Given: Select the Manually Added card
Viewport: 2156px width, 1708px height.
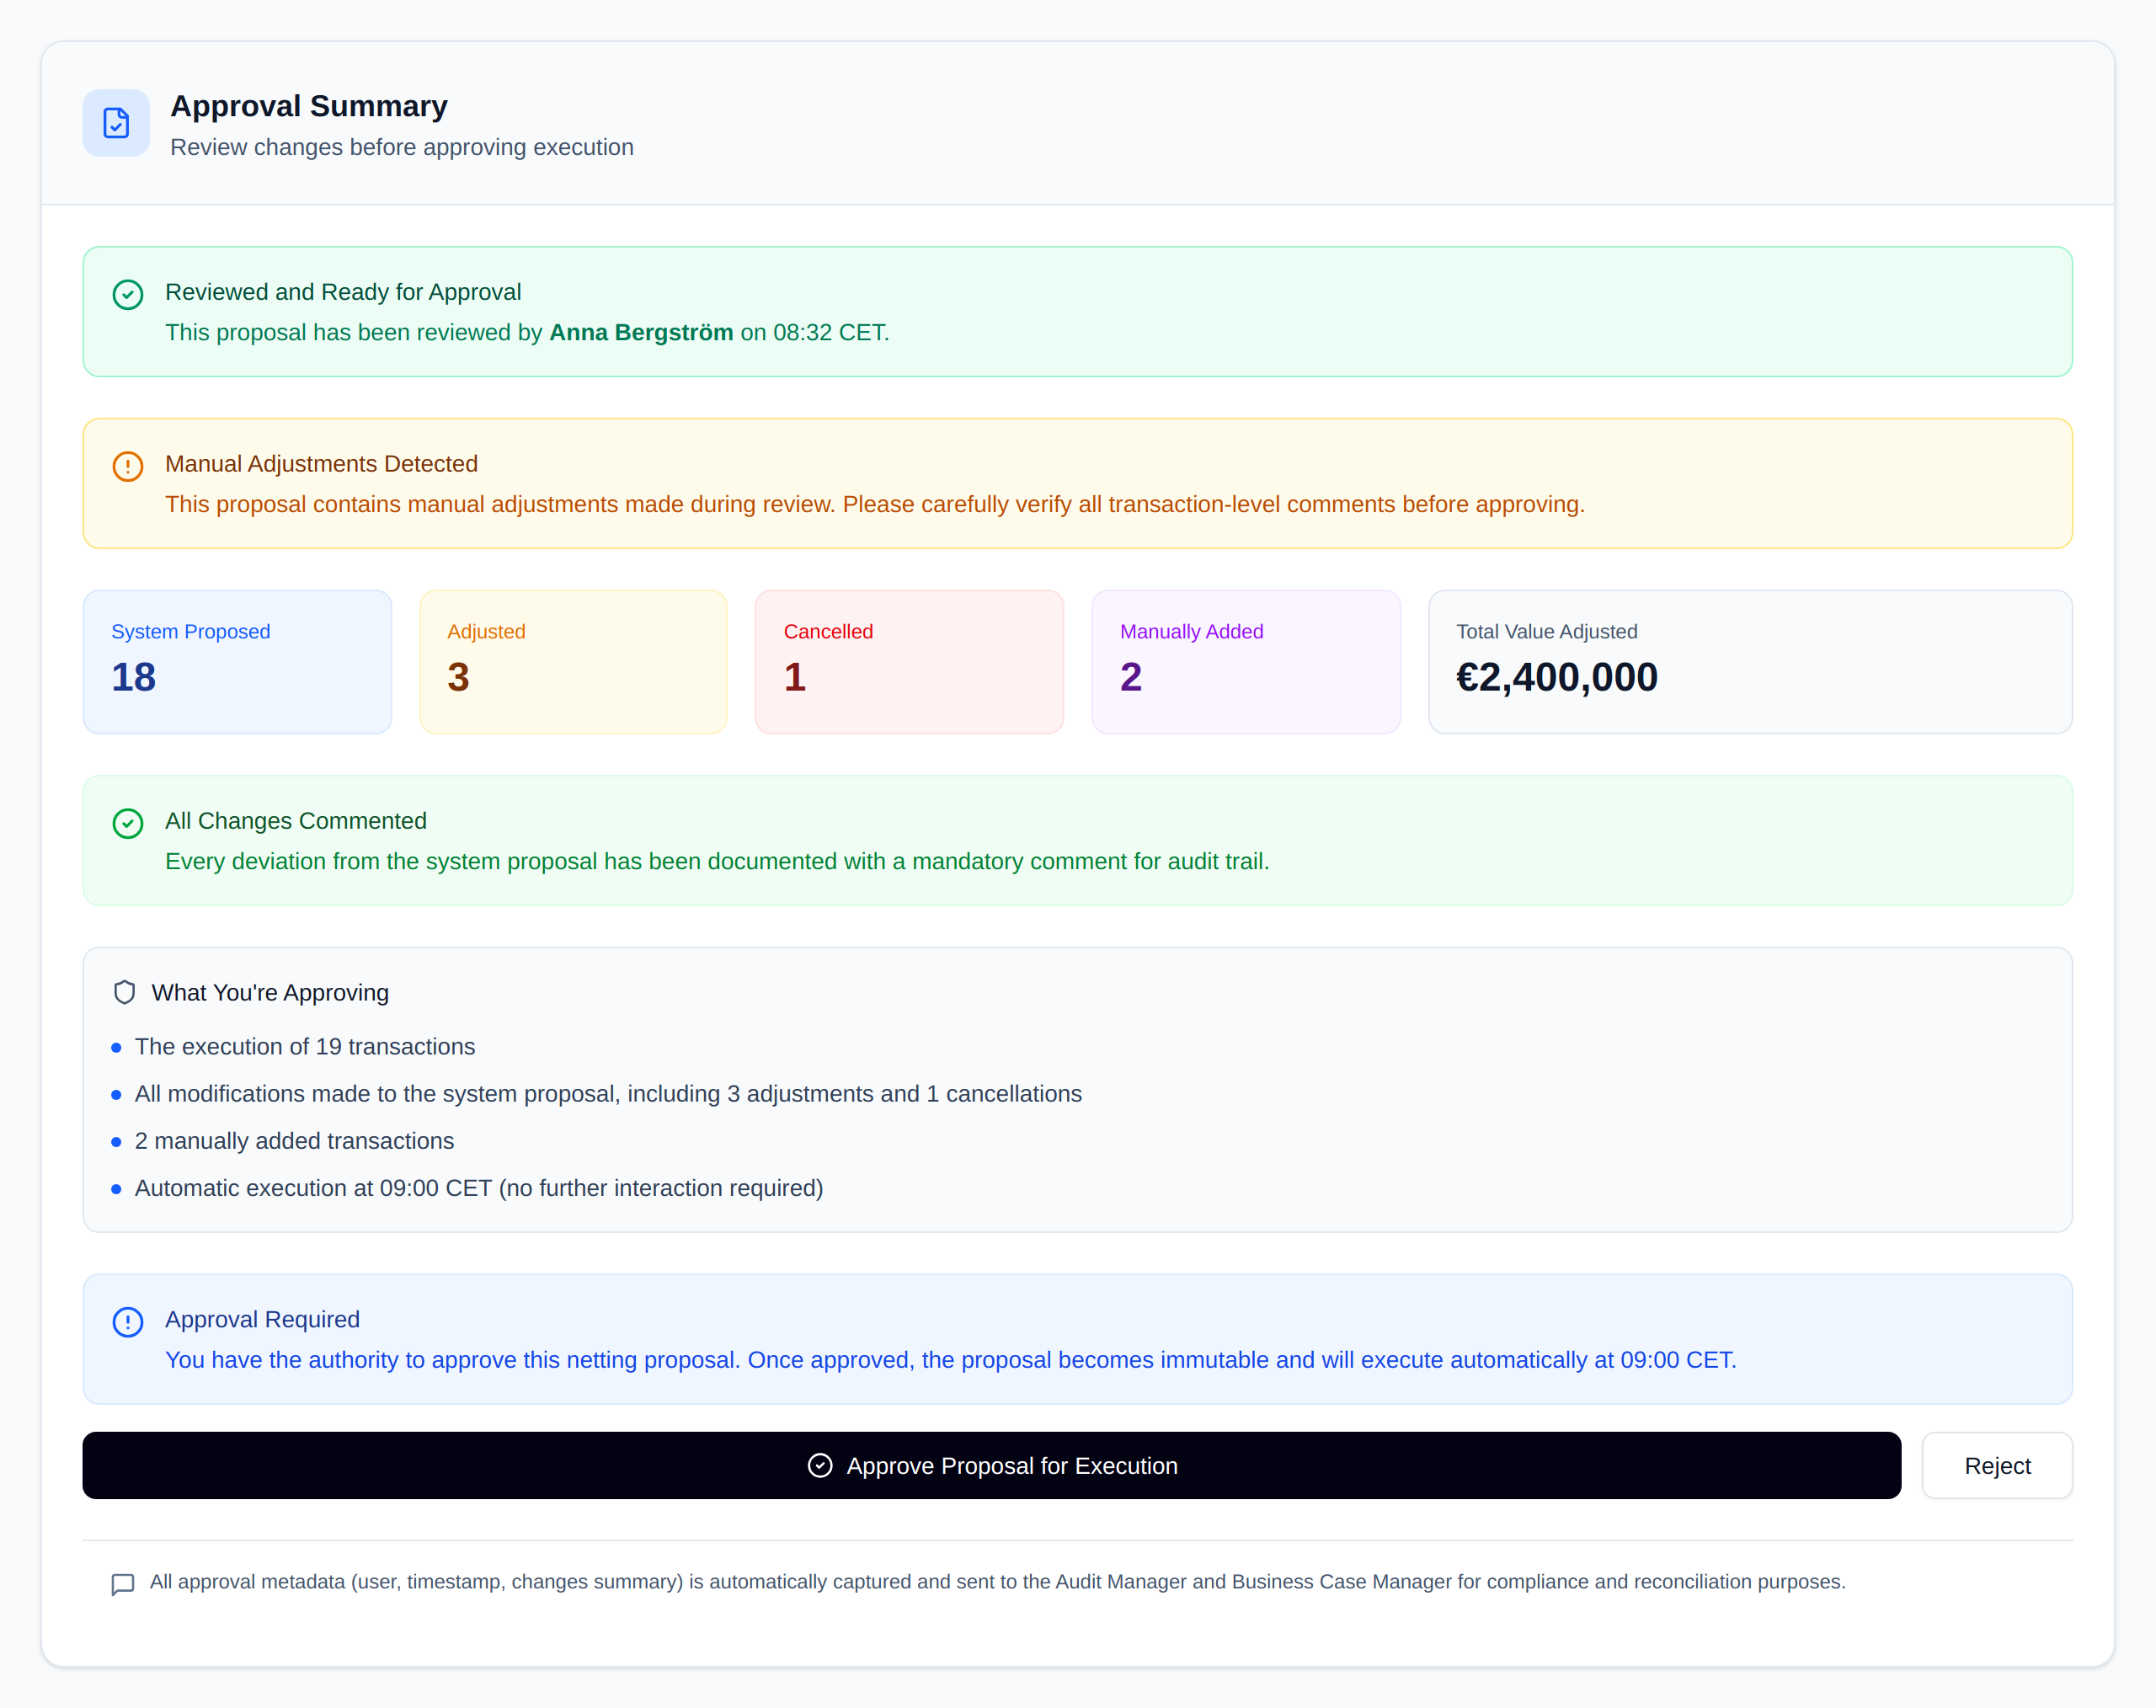Looking at the screenshot, I should 1245,661.
